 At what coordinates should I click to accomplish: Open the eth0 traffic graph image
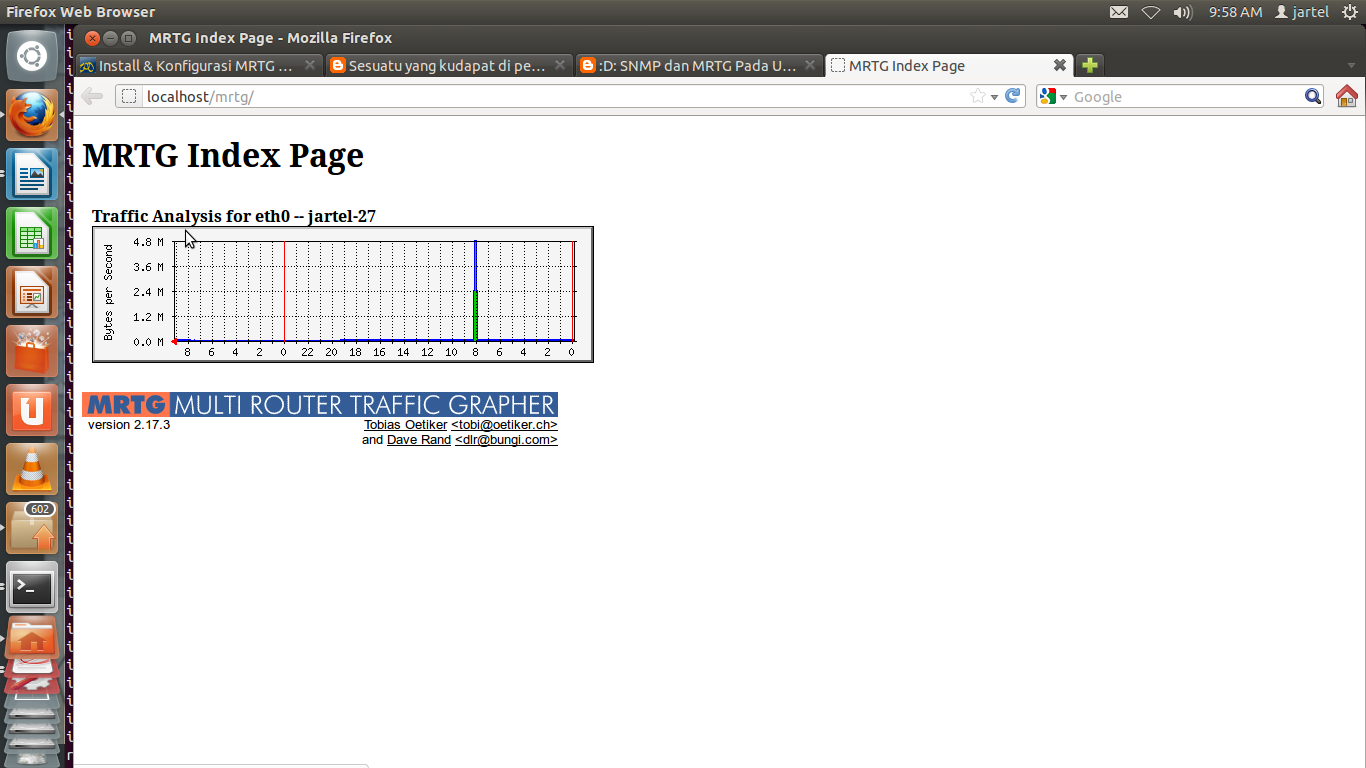point(343,294)
